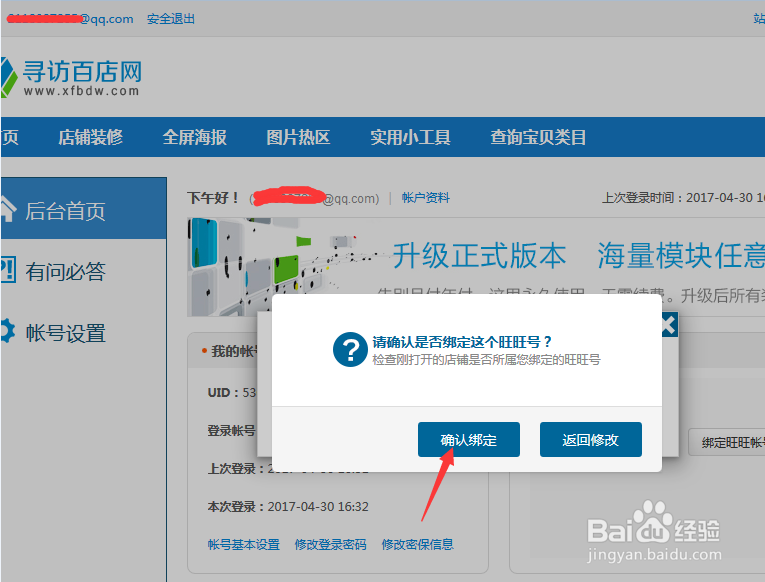This screenshot has height=582, width=765.
Task: Open the 修改登录密码 link
Action: tap(330, 544)
